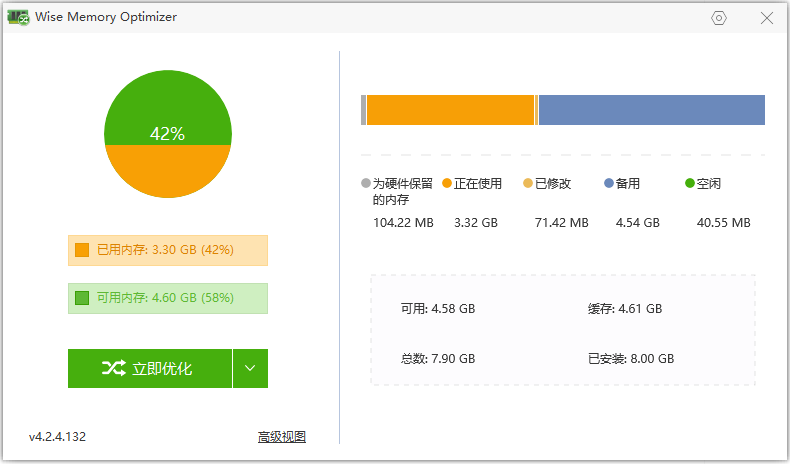790x464 pixels.
Task: Click the 42% memory usage pie chart
Action: (168, 134)
